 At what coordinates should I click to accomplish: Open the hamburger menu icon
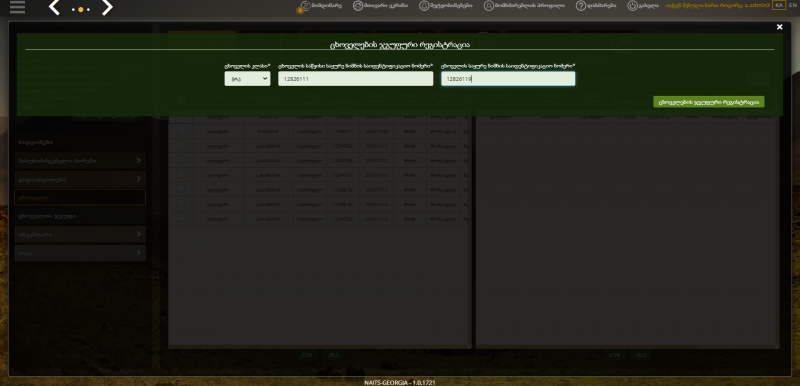click(17, 7)
